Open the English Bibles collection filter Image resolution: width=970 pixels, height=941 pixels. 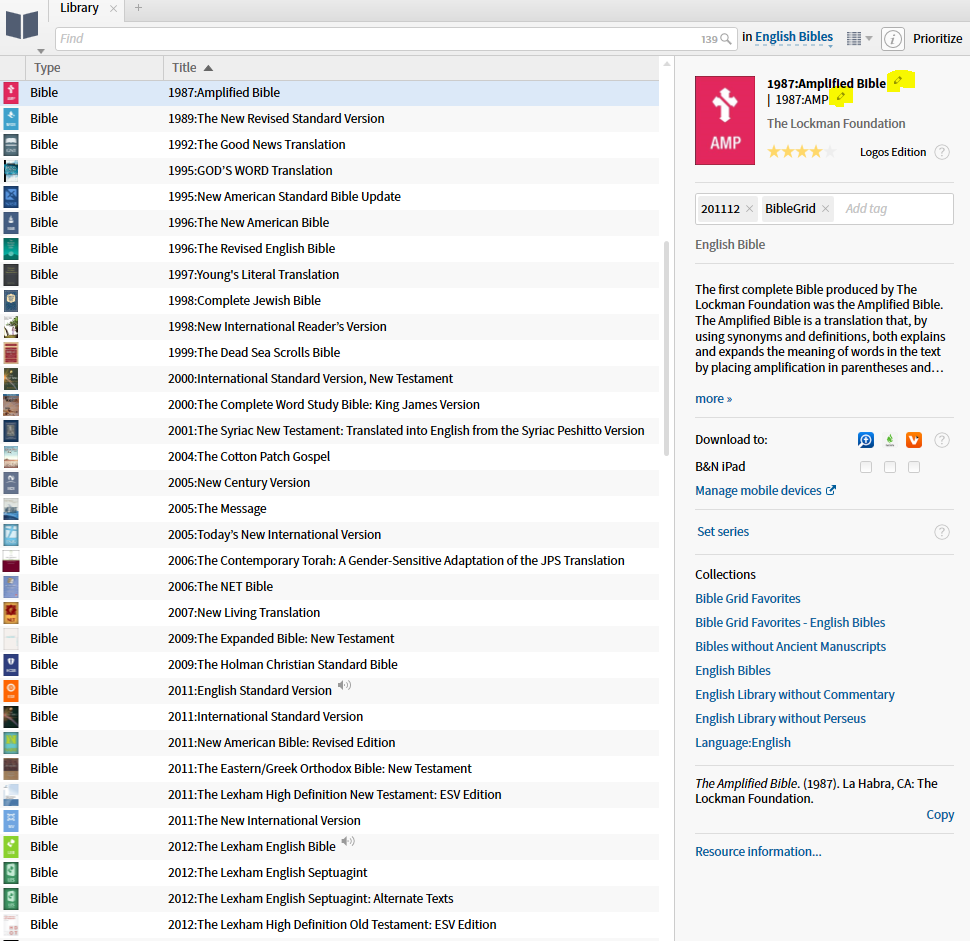pyautogui.click(x=794, y=37)
